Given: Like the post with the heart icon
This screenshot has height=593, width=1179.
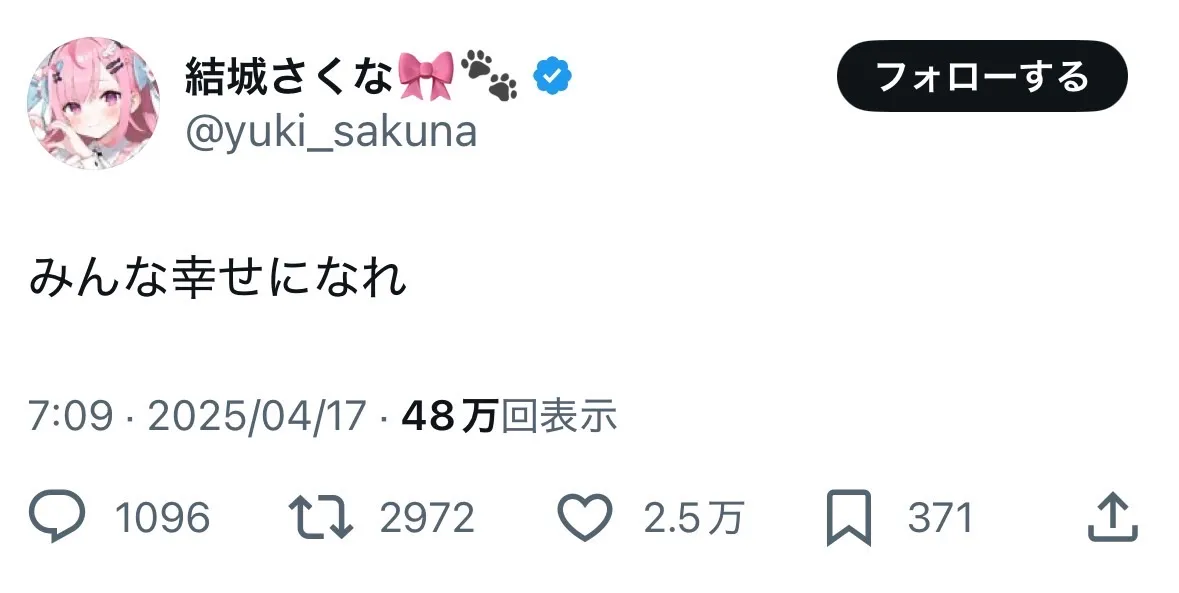Looking at the screenshot, I should click(584, 517).
